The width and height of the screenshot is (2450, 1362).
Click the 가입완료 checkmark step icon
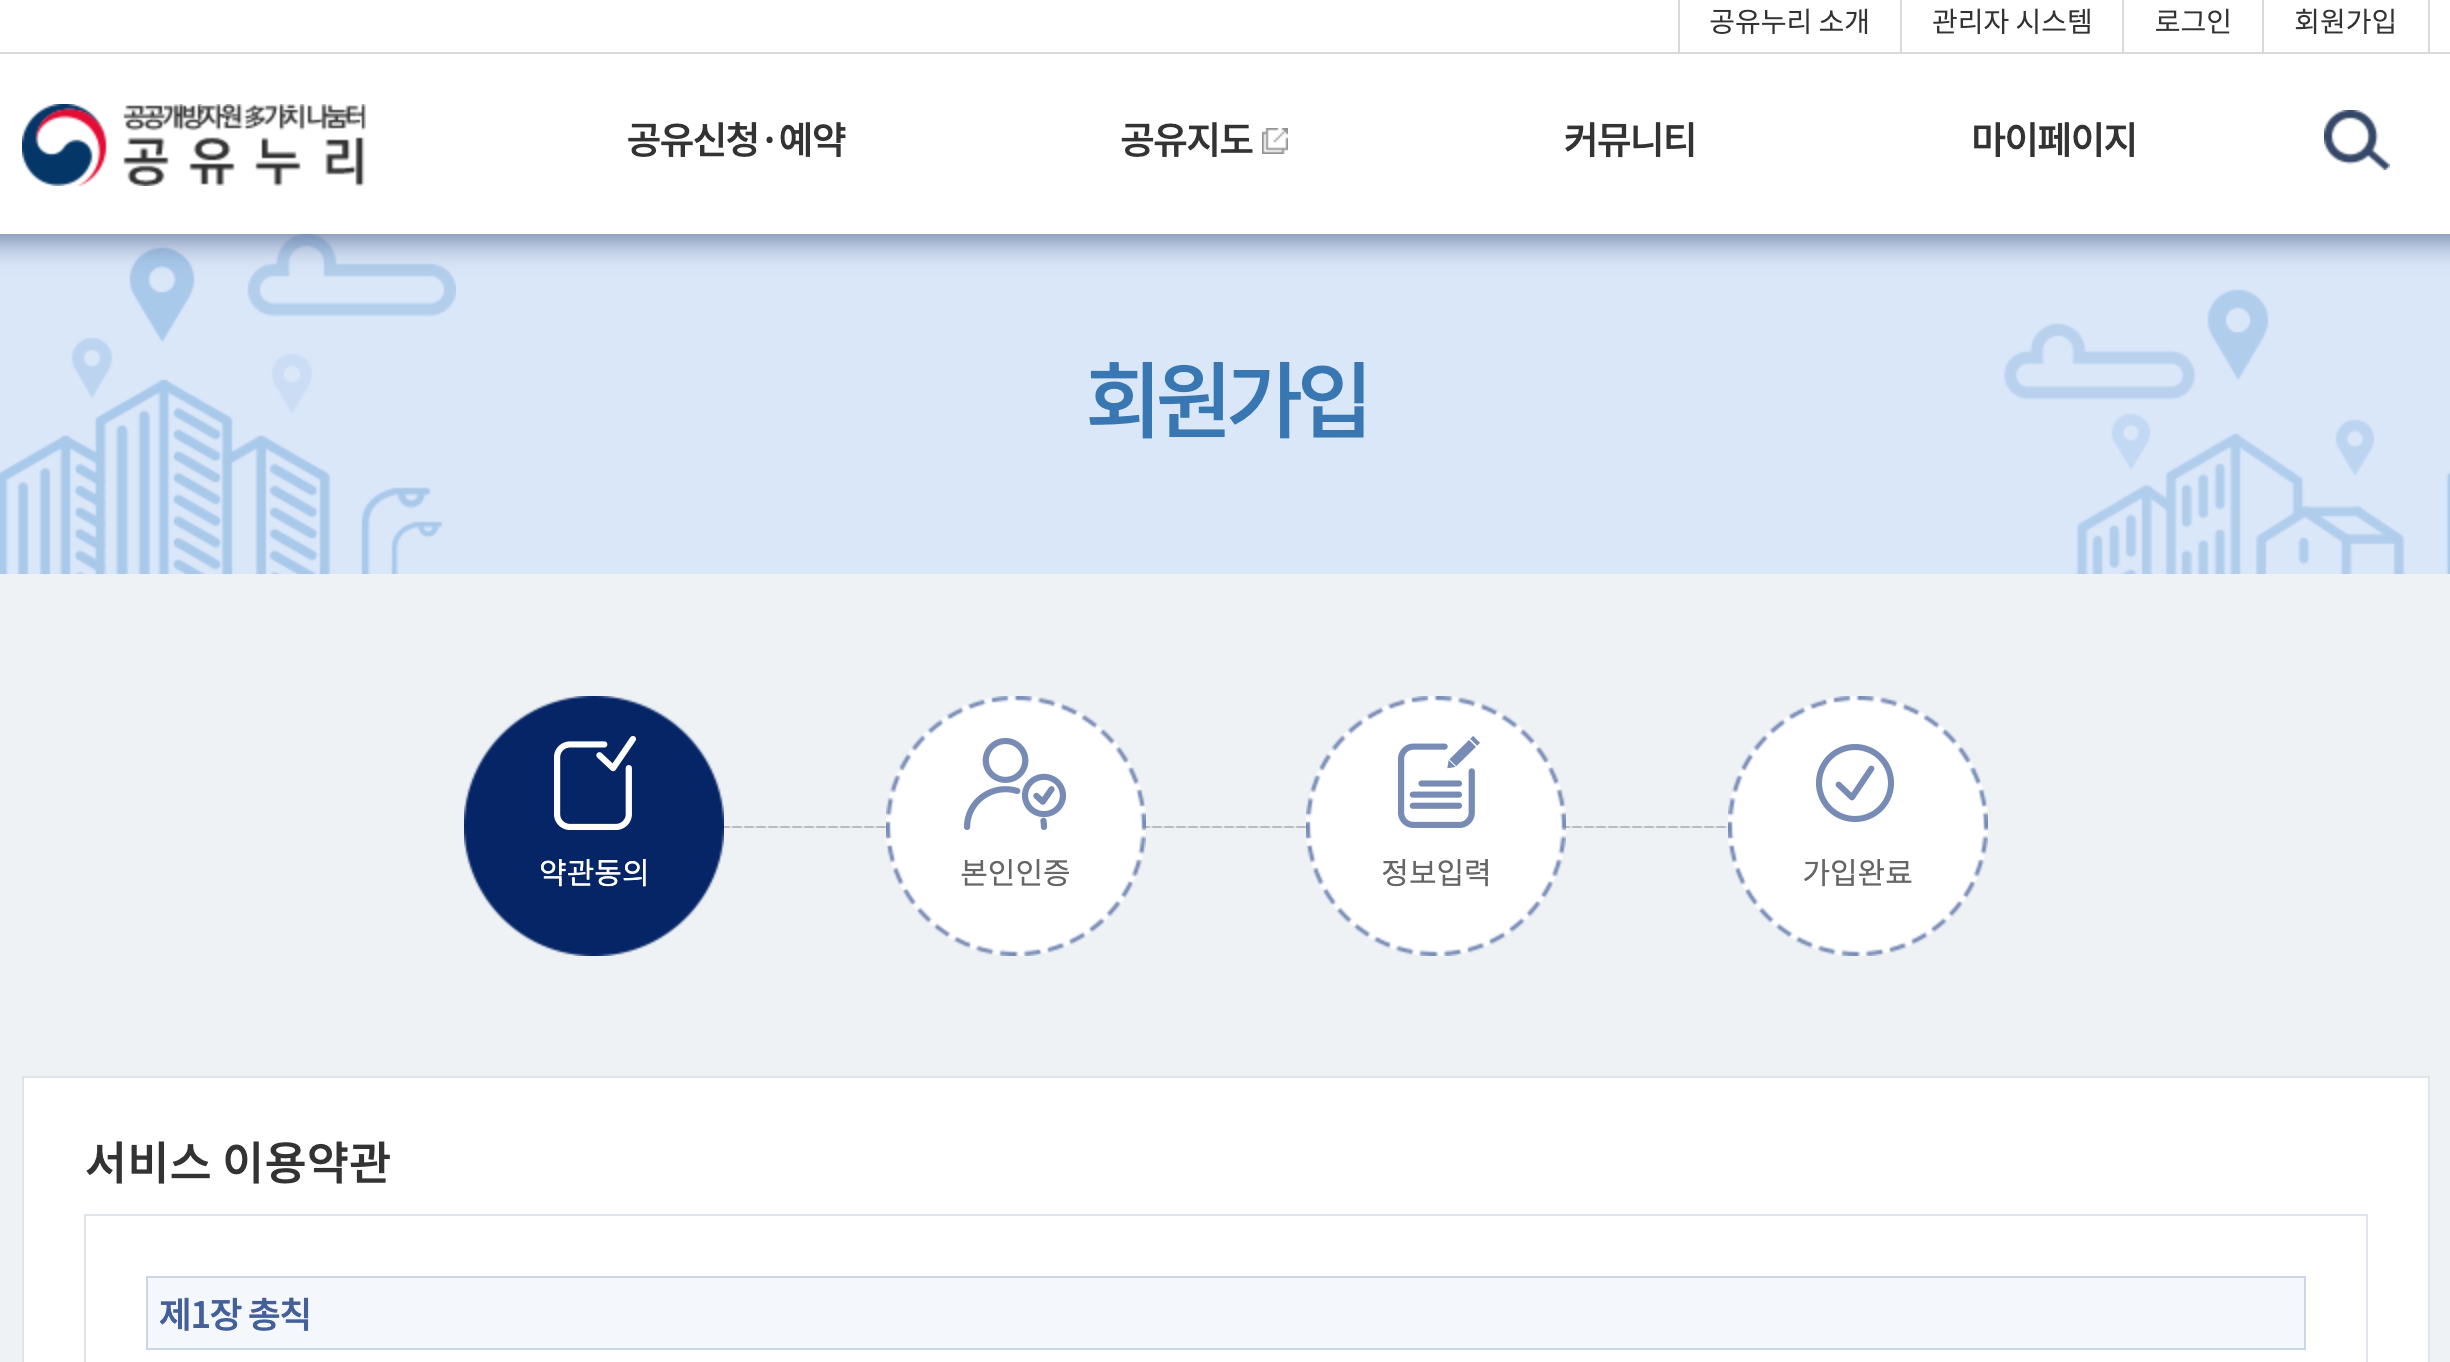click(1854, 783)
